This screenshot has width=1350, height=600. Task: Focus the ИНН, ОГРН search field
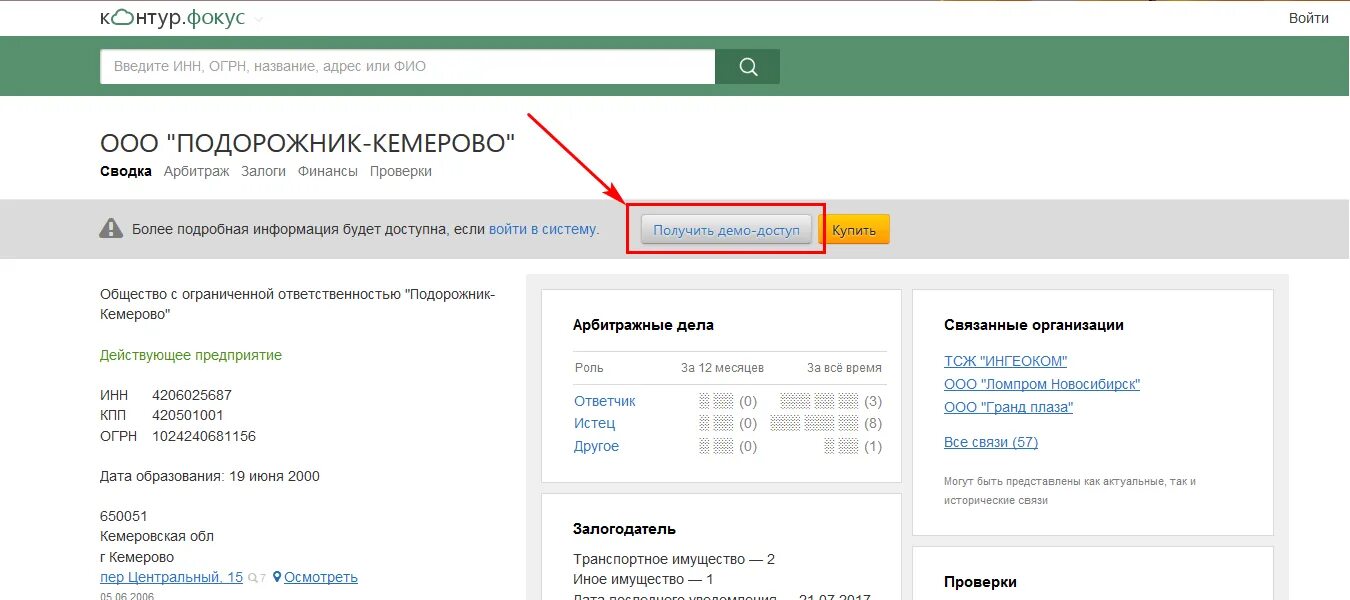408,67
